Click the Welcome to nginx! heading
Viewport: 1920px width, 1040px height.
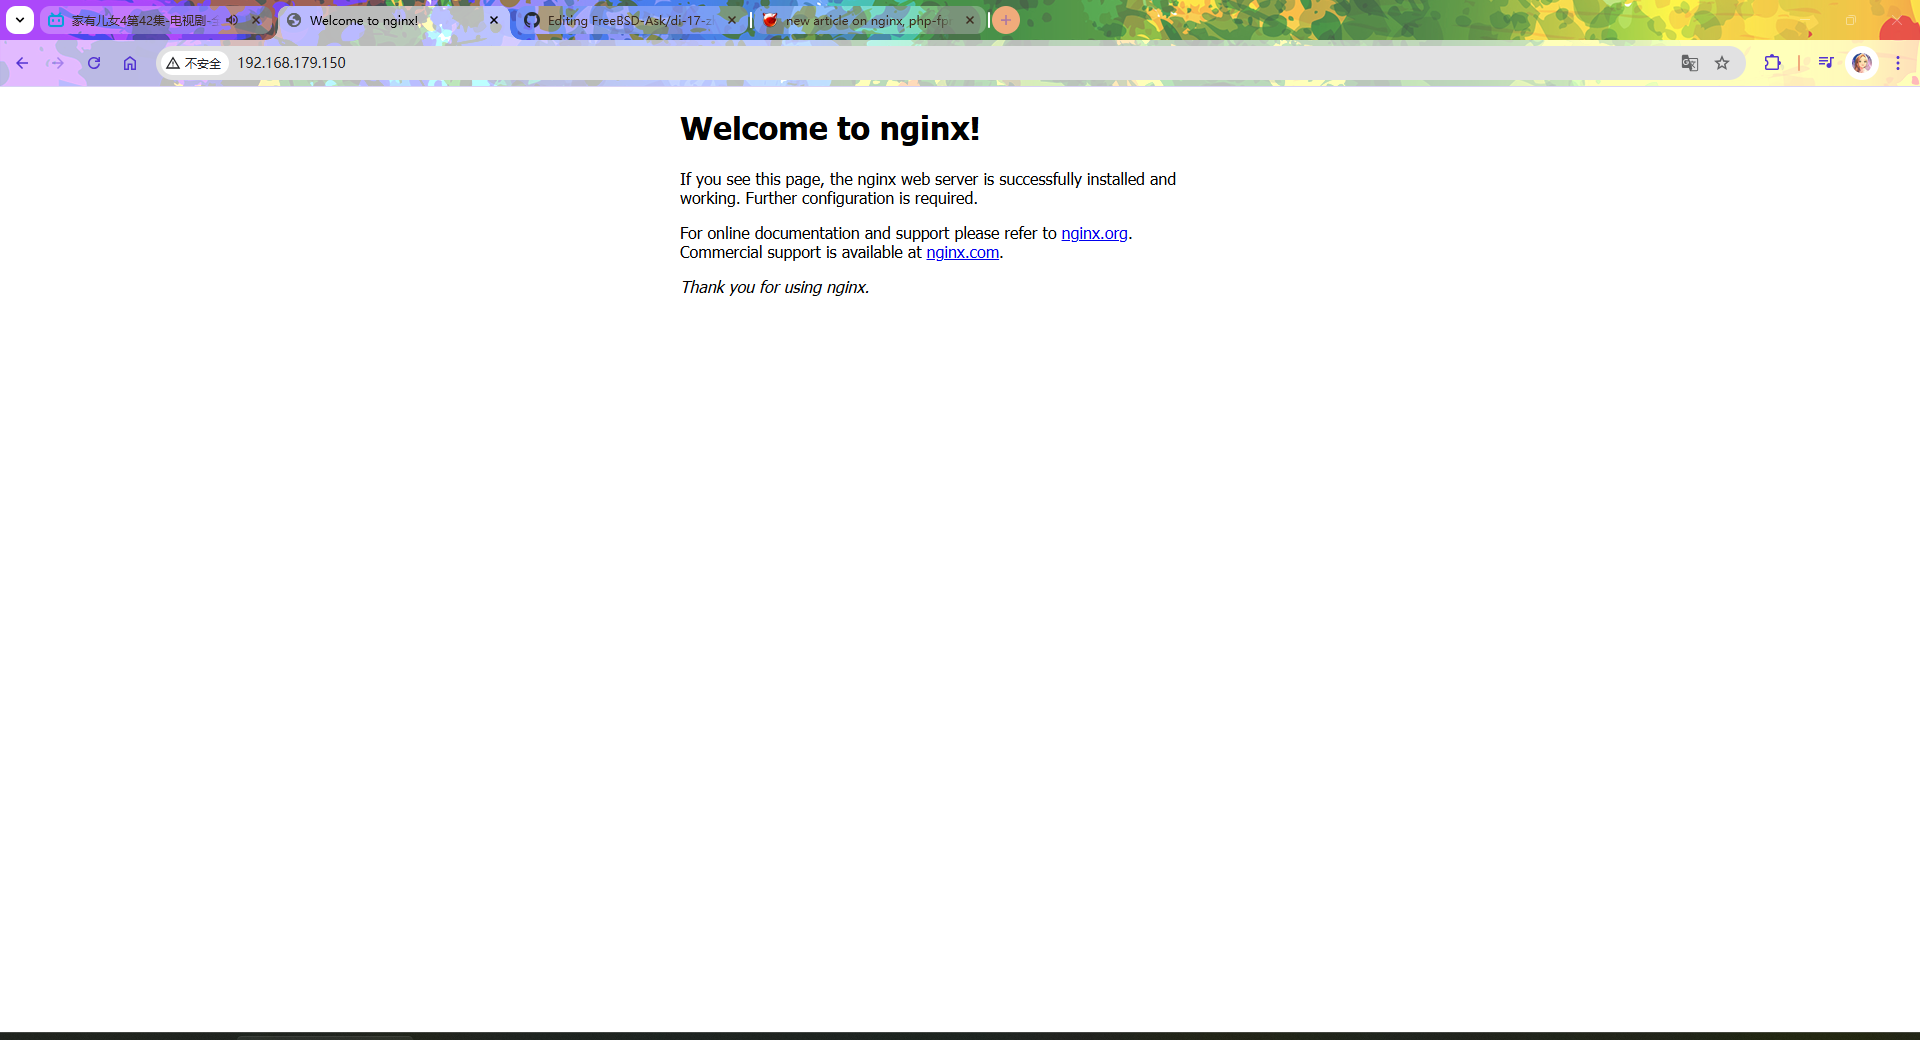(830, 128)
